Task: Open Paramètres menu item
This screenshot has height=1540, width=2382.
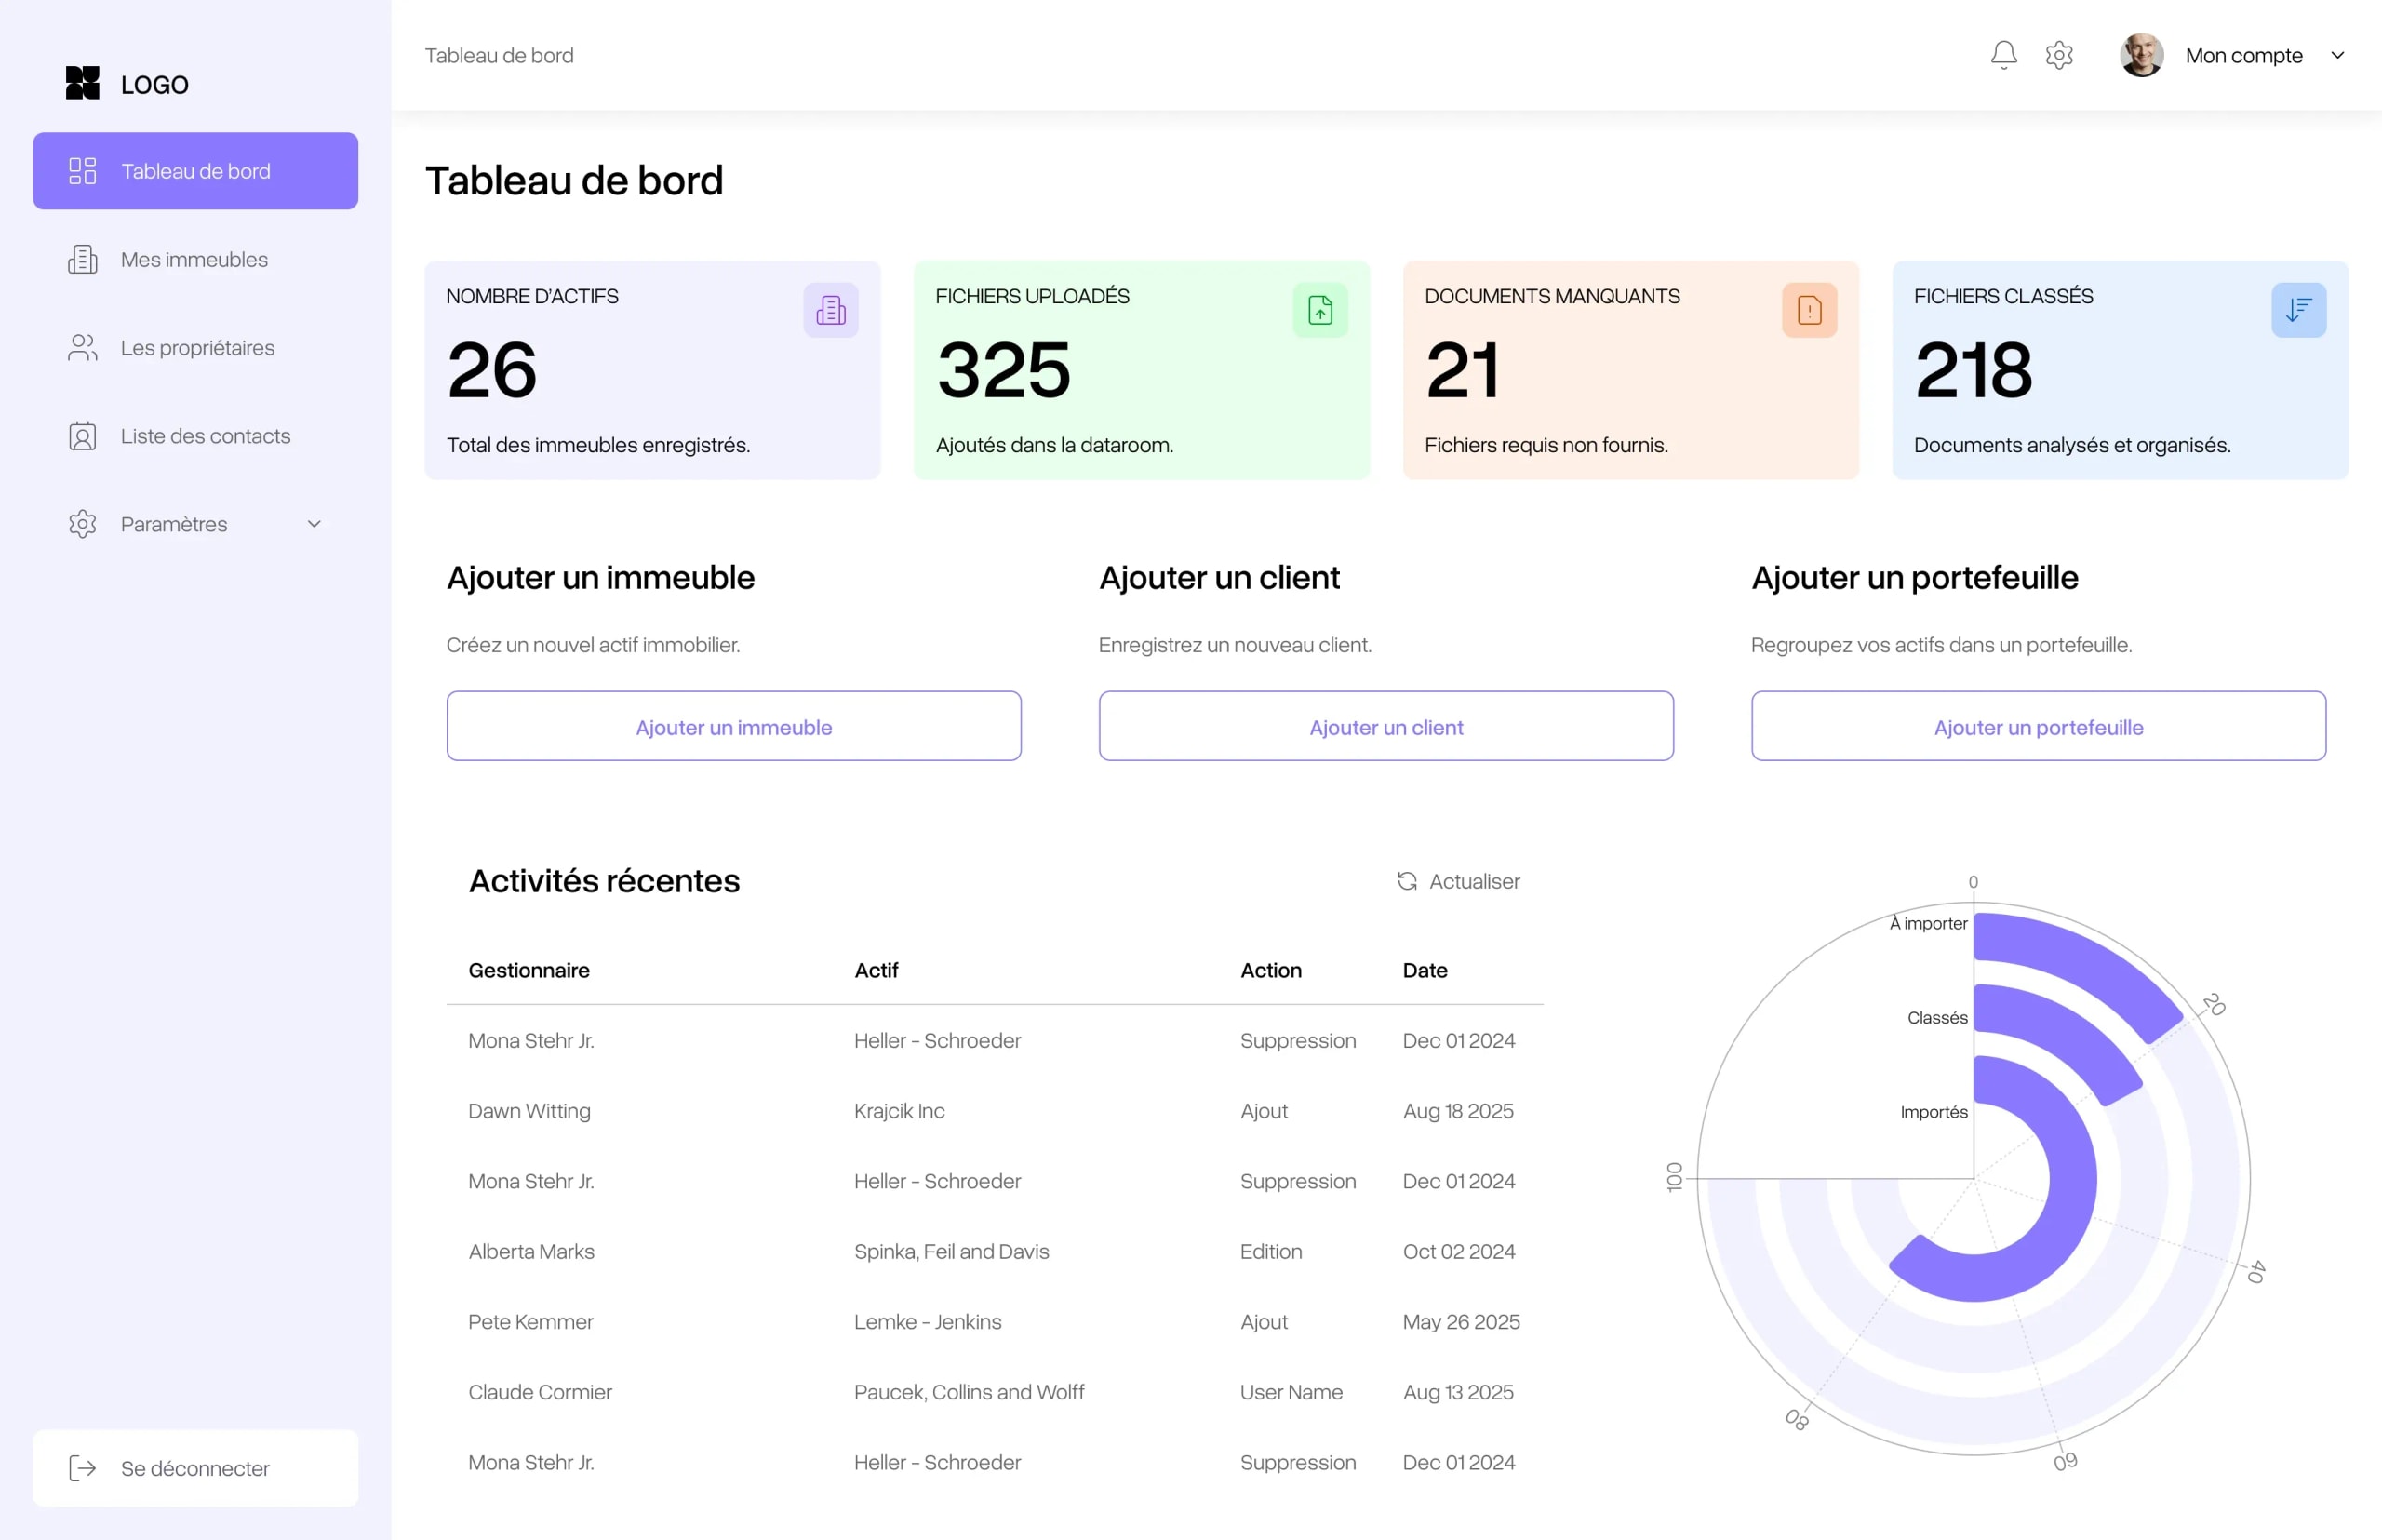Action: pyautogui.click(x=195, y=524)
